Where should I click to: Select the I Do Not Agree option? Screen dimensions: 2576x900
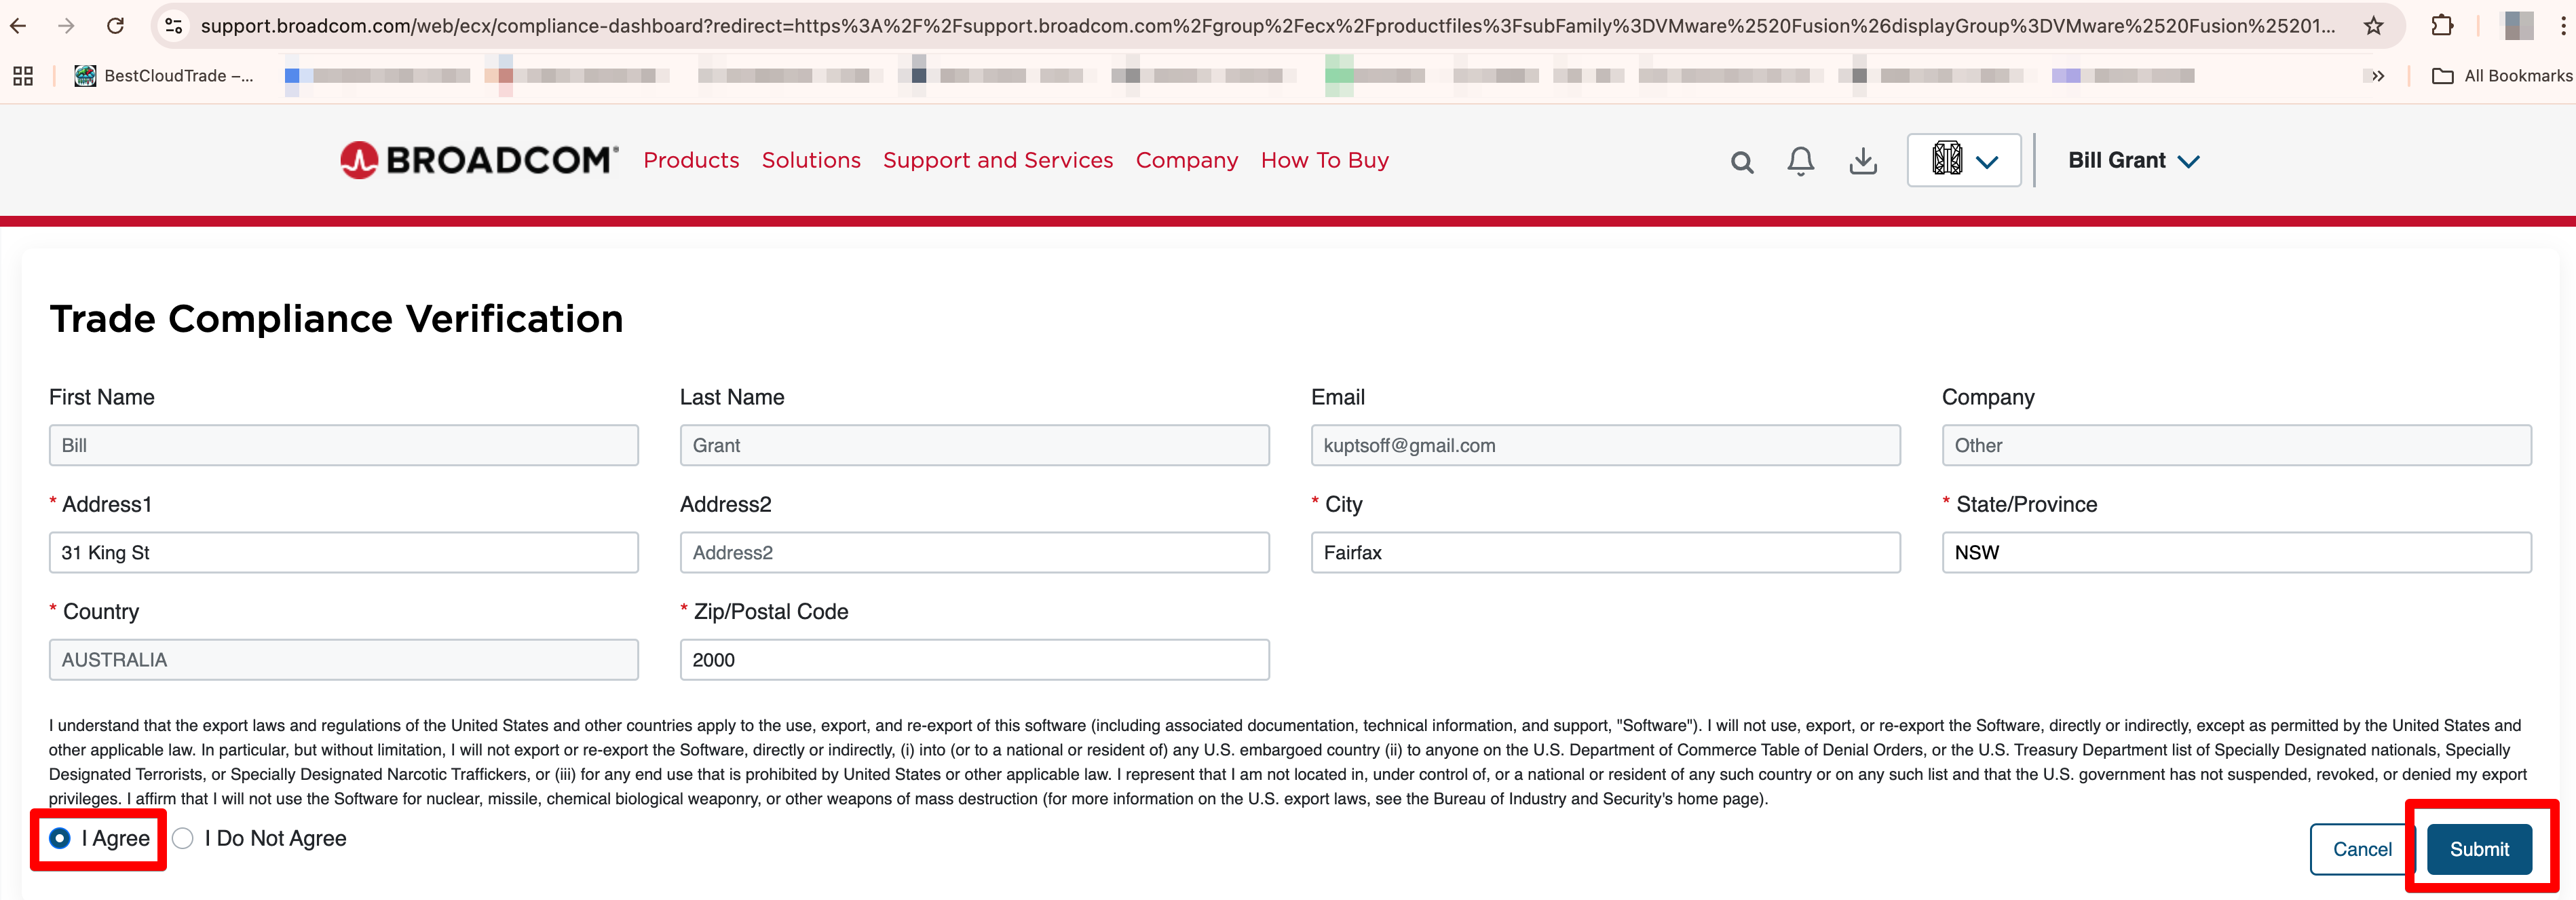[183, 838]
